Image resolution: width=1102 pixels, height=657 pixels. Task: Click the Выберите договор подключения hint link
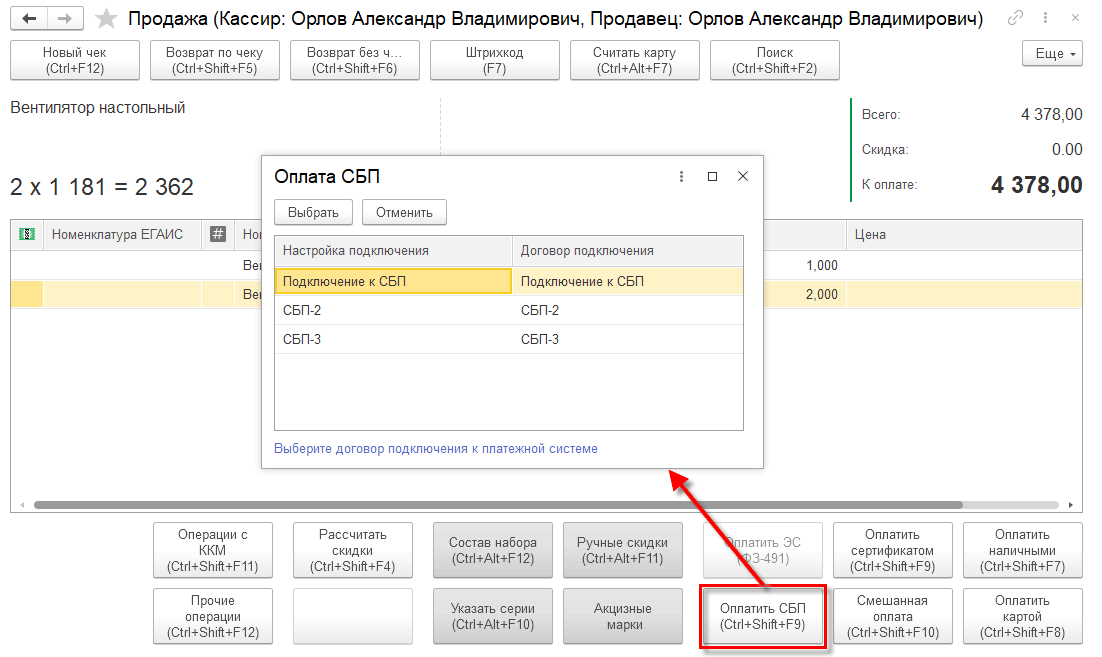click(x=436, y=448)
